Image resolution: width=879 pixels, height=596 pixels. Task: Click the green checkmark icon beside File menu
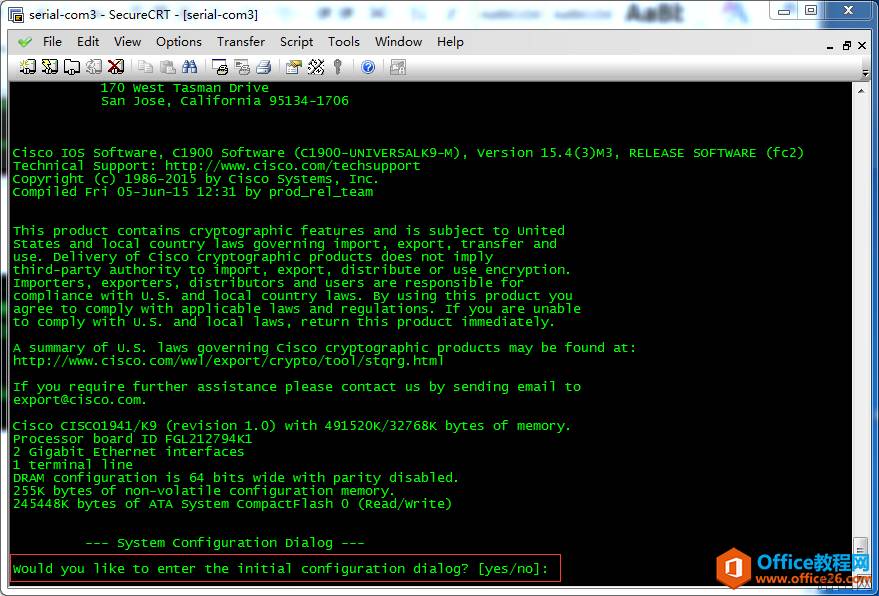[x=25, y=42]
